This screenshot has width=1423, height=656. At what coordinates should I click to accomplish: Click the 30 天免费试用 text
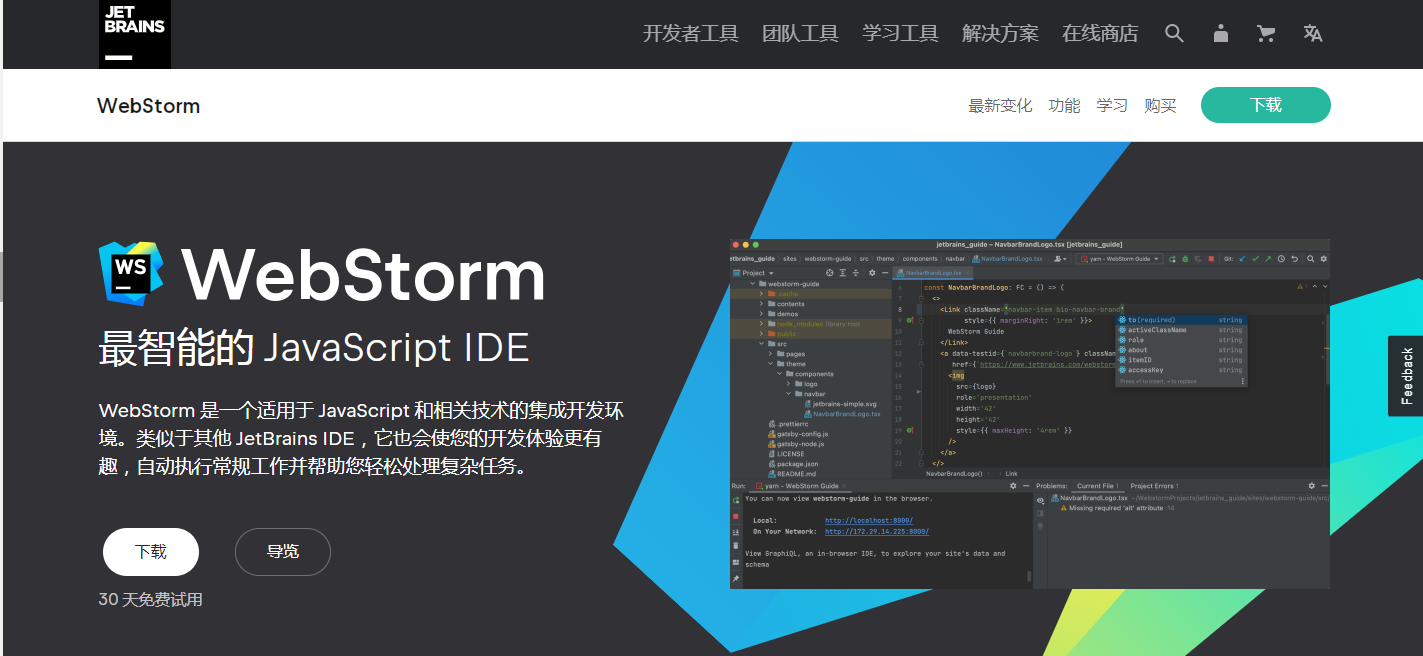(150, 600)
